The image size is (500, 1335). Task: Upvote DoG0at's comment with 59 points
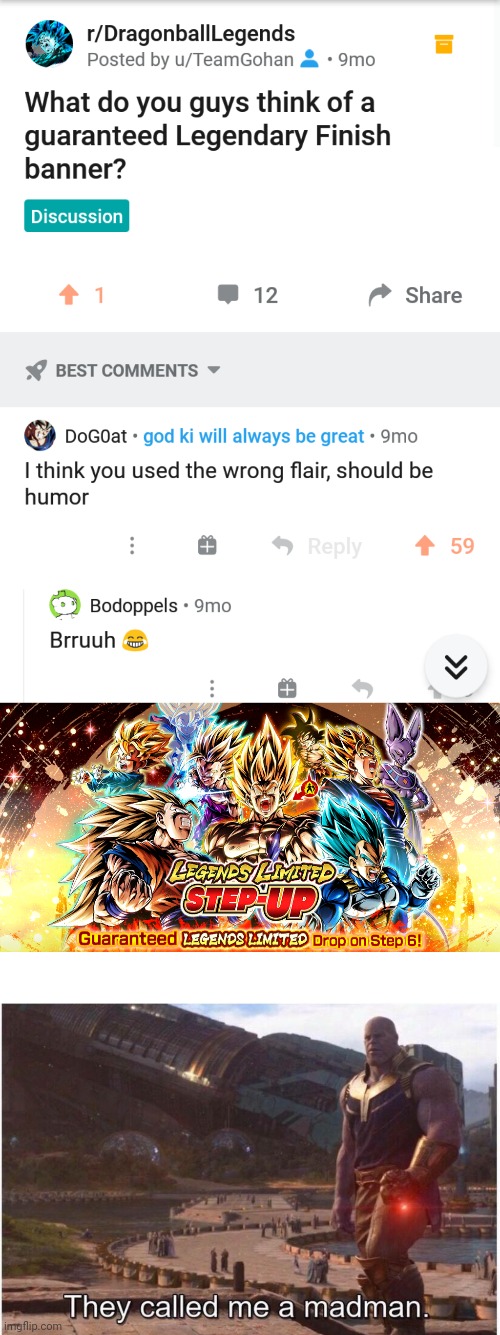click(425, 546)
